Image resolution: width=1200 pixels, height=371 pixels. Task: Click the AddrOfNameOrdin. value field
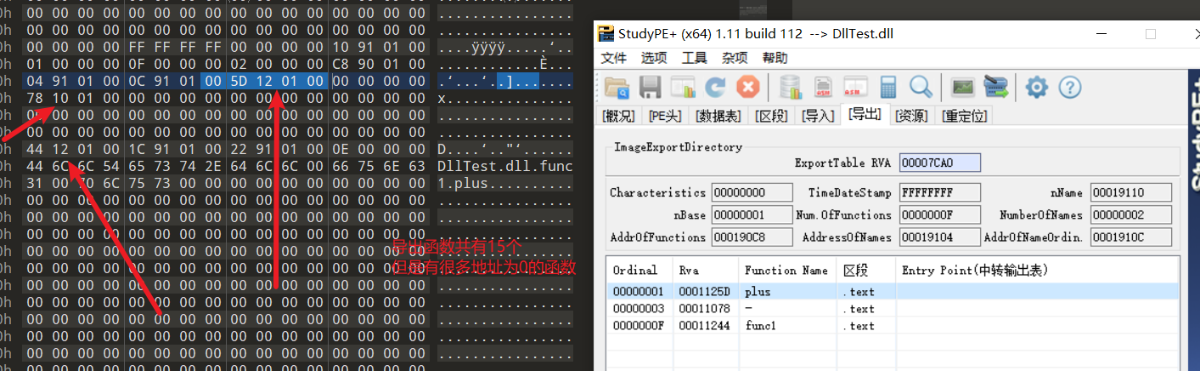coord(1130,237)
